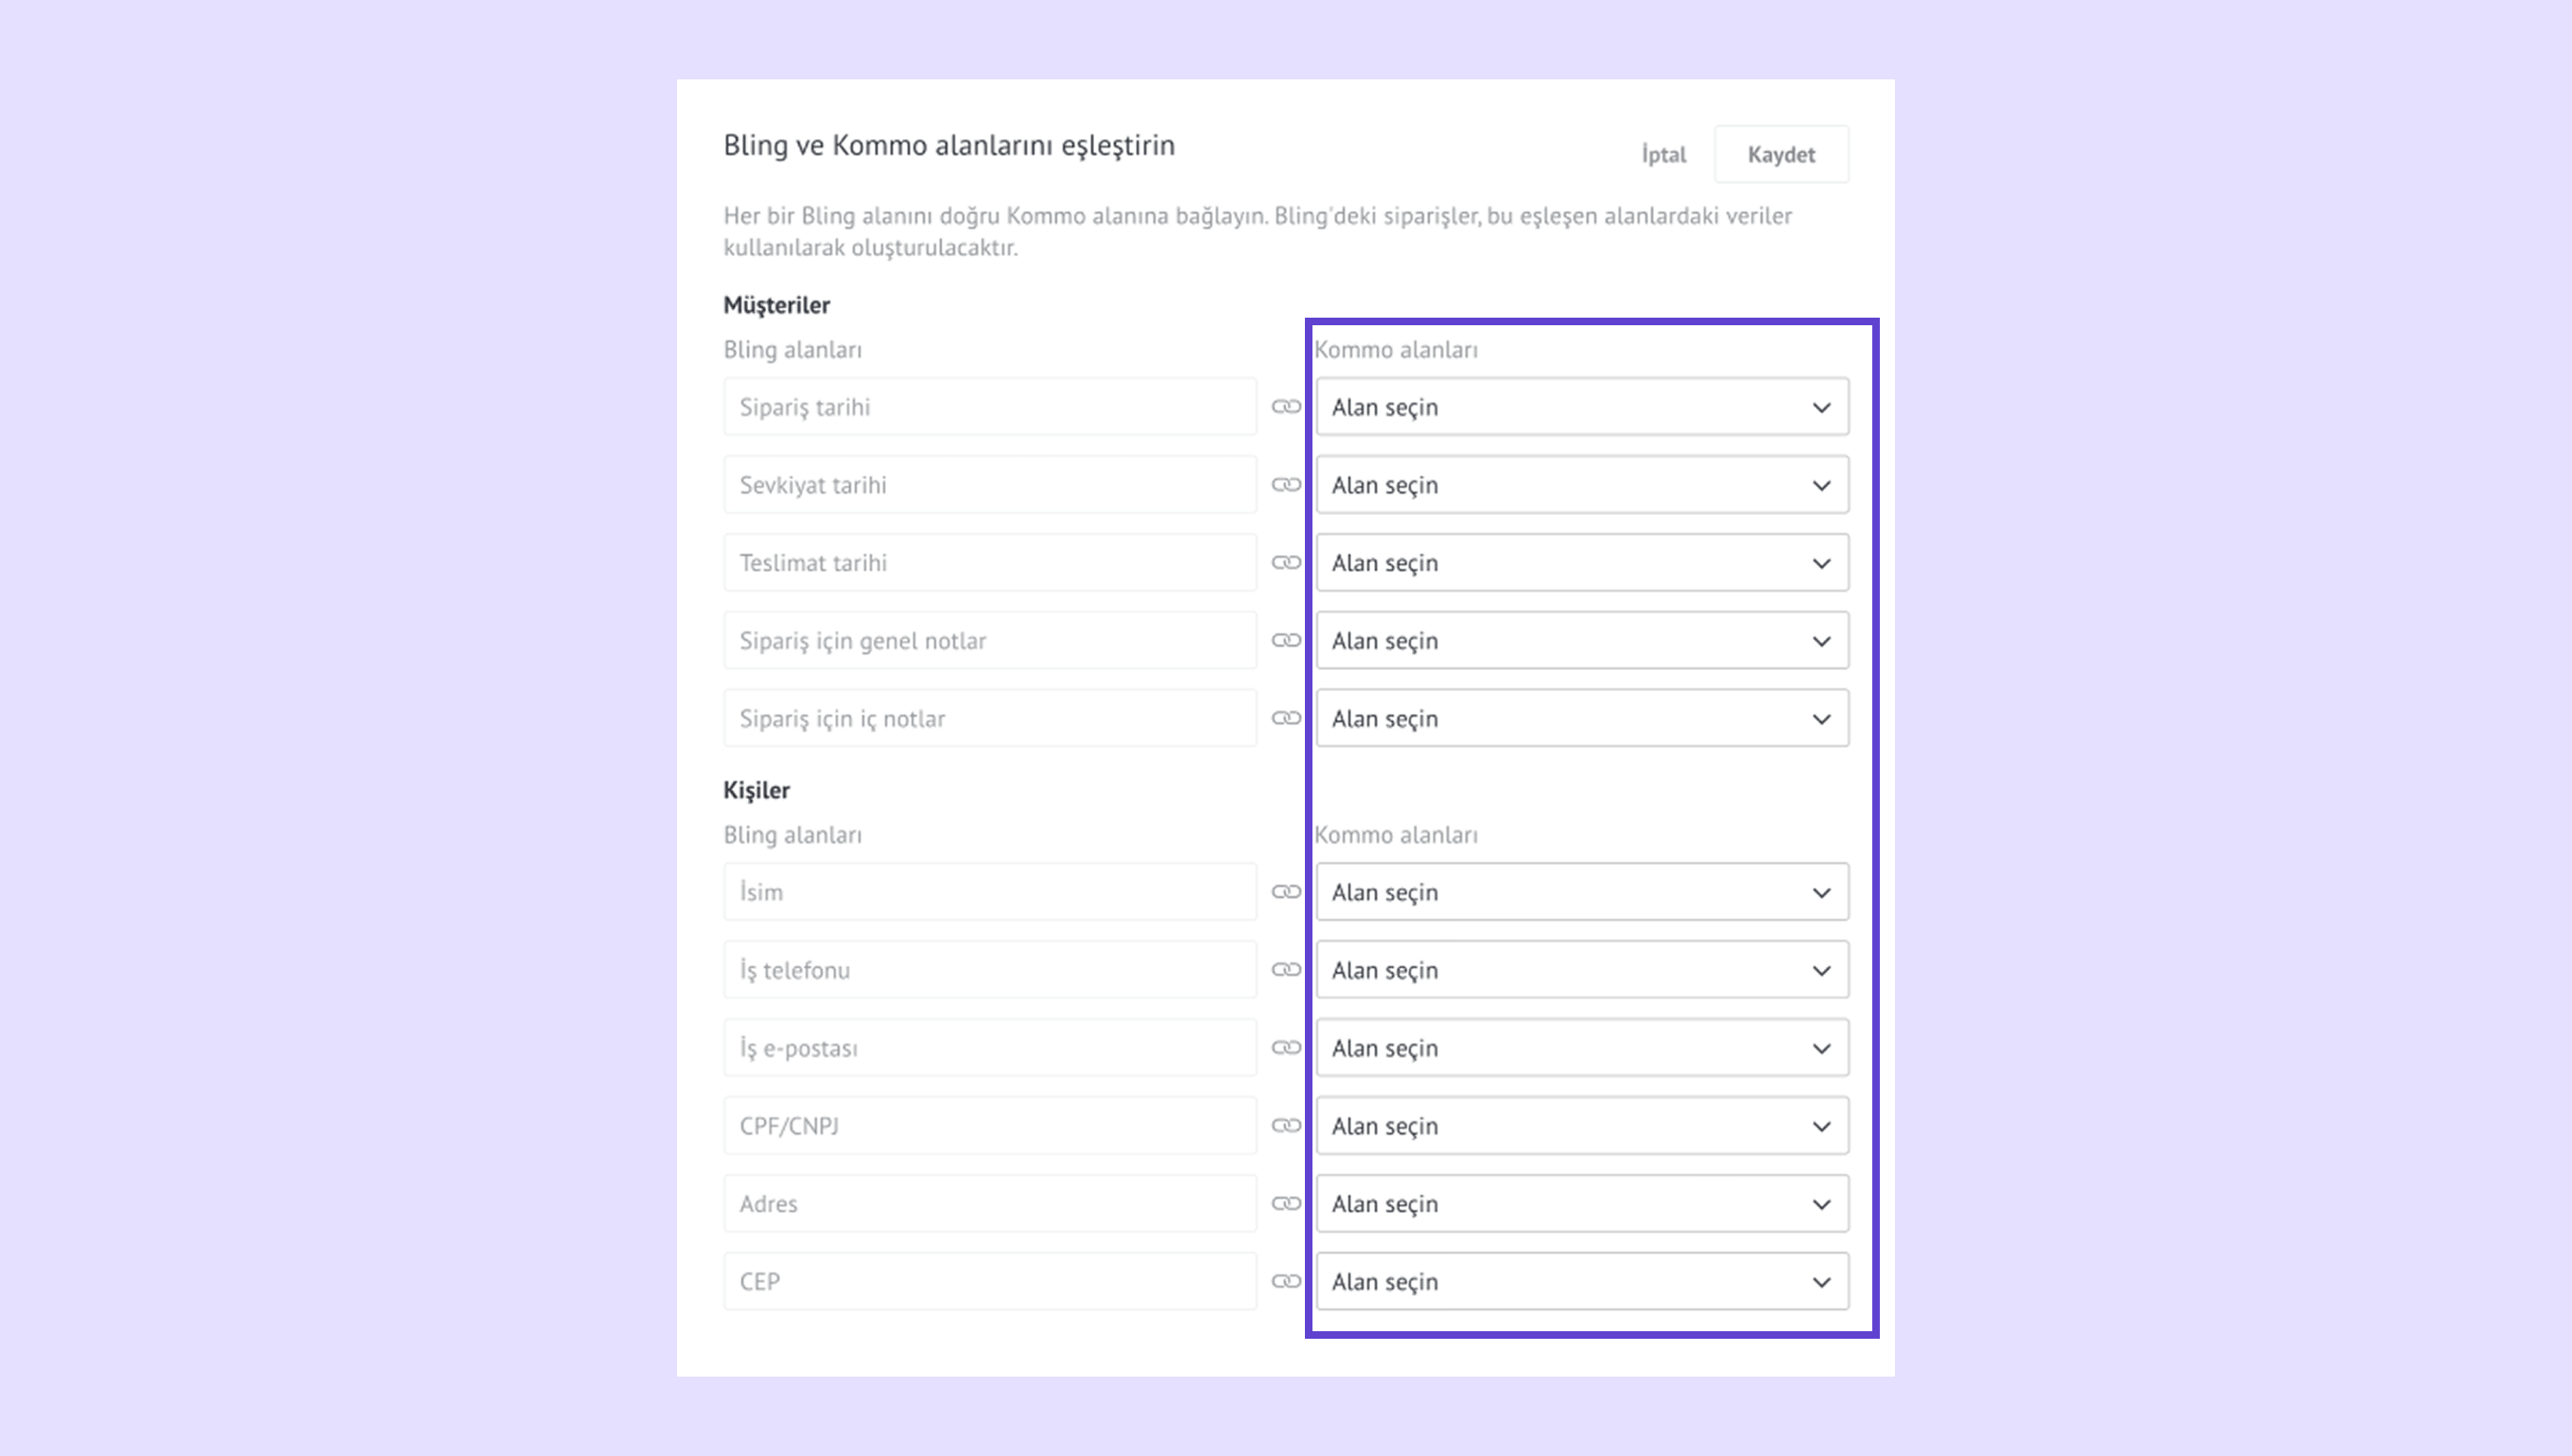The width and height of the screenshot is (2572, 1456).
Task: Open Kommo dropdown for İş telefonu
Action: [1581, 970]
